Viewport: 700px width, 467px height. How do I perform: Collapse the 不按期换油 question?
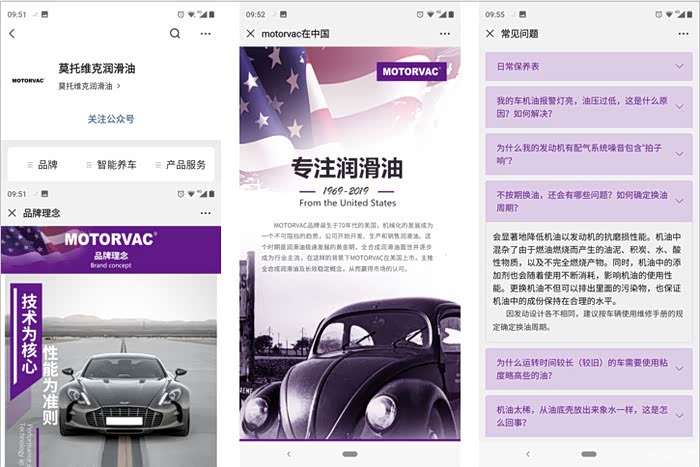(589, 201)
